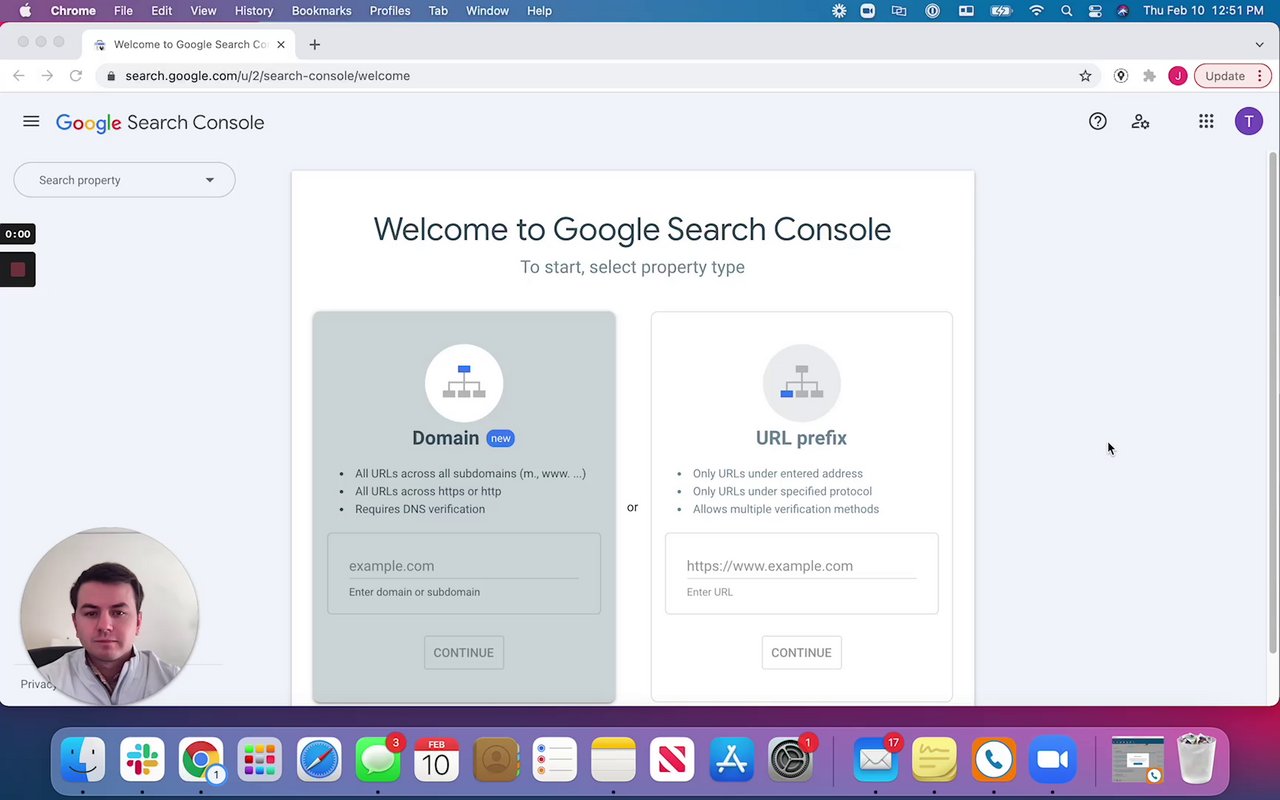Open the App Store from the Dock

point(731,761)
